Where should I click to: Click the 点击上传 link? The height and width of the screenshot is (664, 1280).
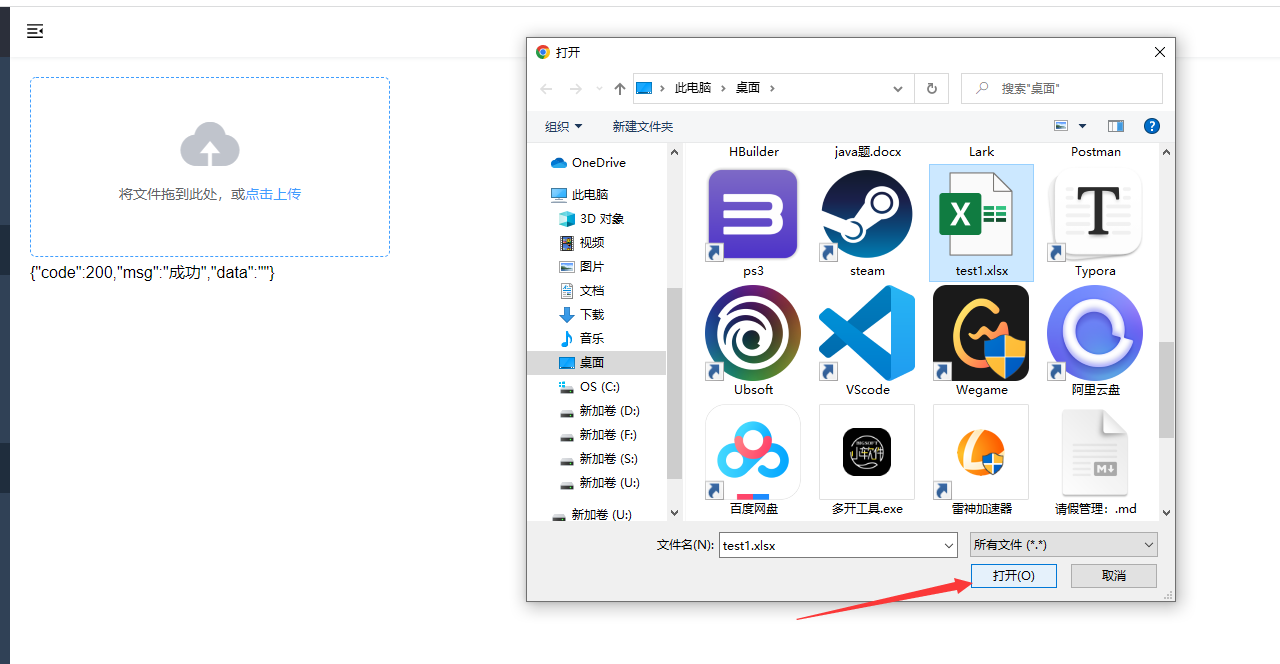tap(273, 194)
